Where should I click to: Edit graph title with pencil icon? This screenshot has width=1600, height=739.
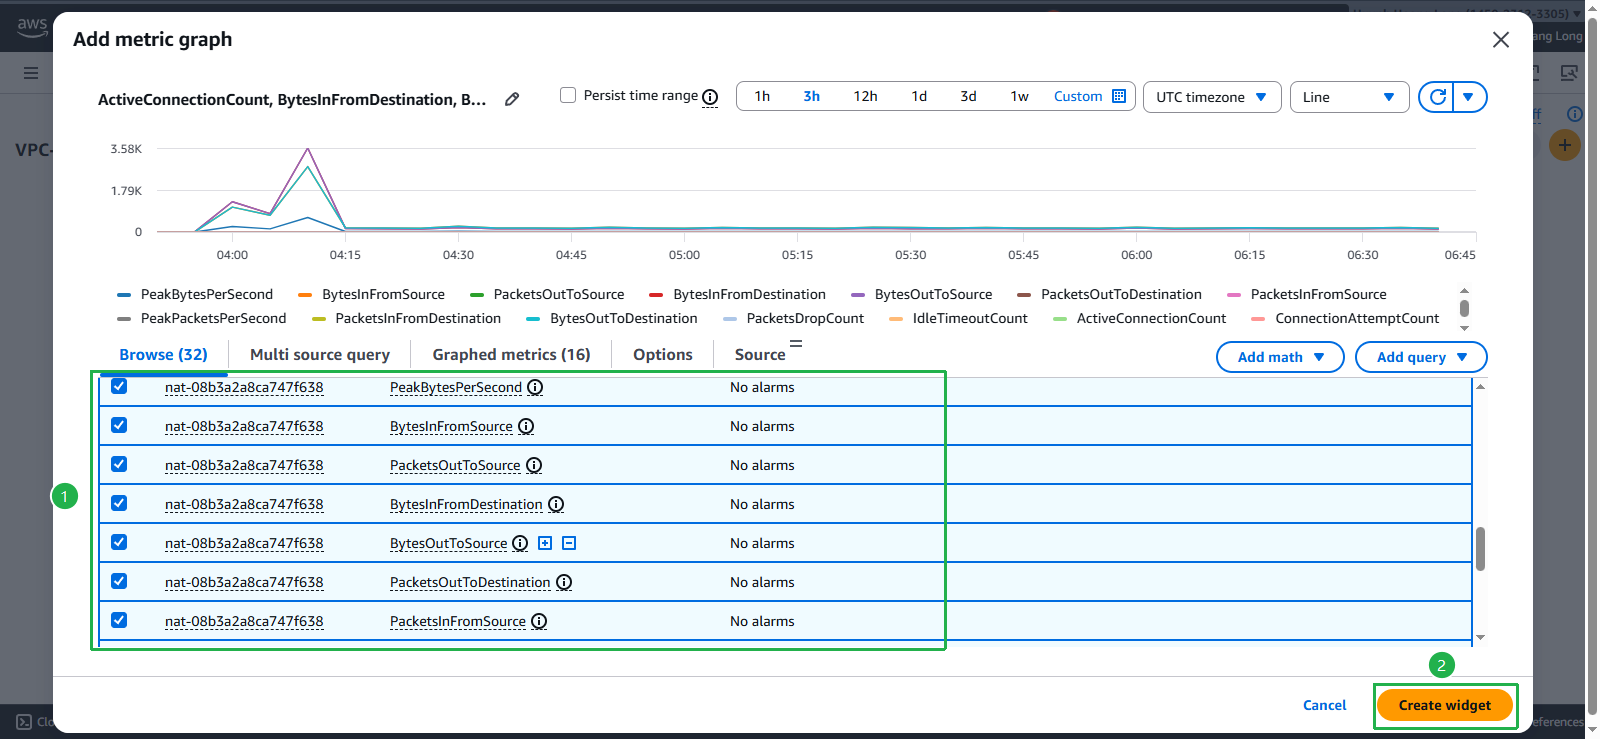[512, 99]
